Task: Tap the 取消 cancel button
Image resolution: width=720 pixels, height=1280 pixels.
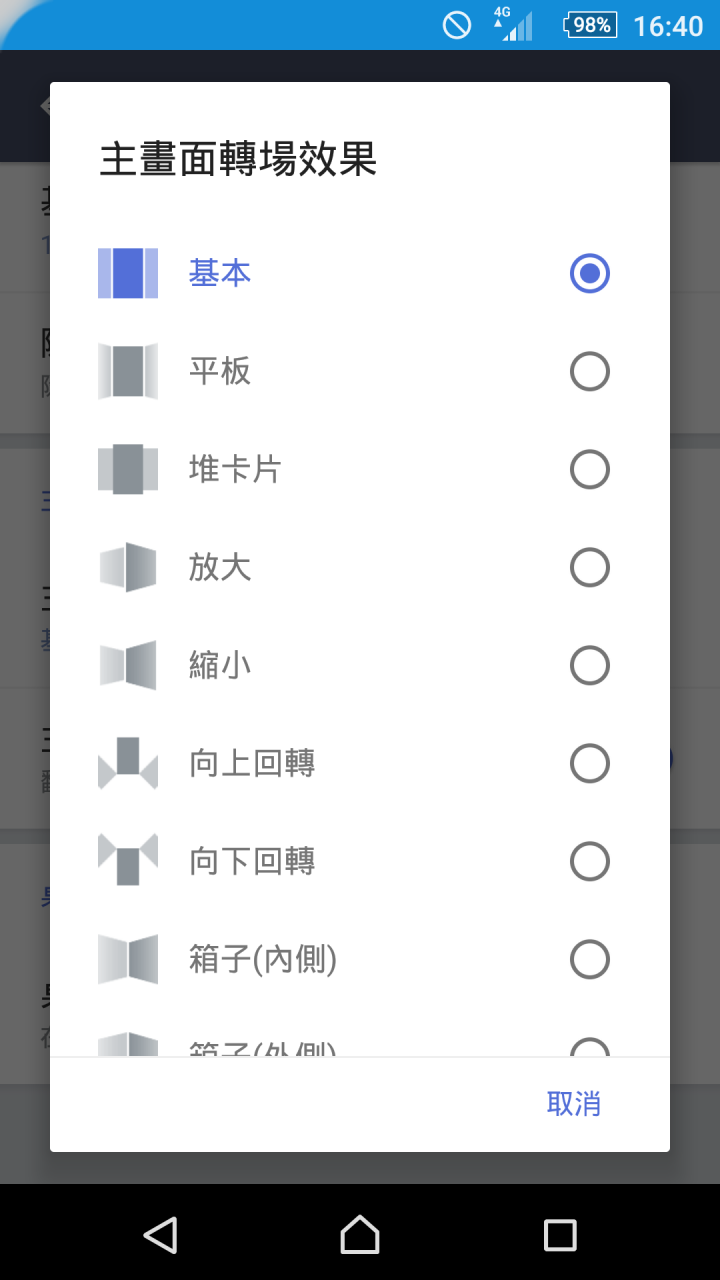Action: click(x=574, y=1103)
